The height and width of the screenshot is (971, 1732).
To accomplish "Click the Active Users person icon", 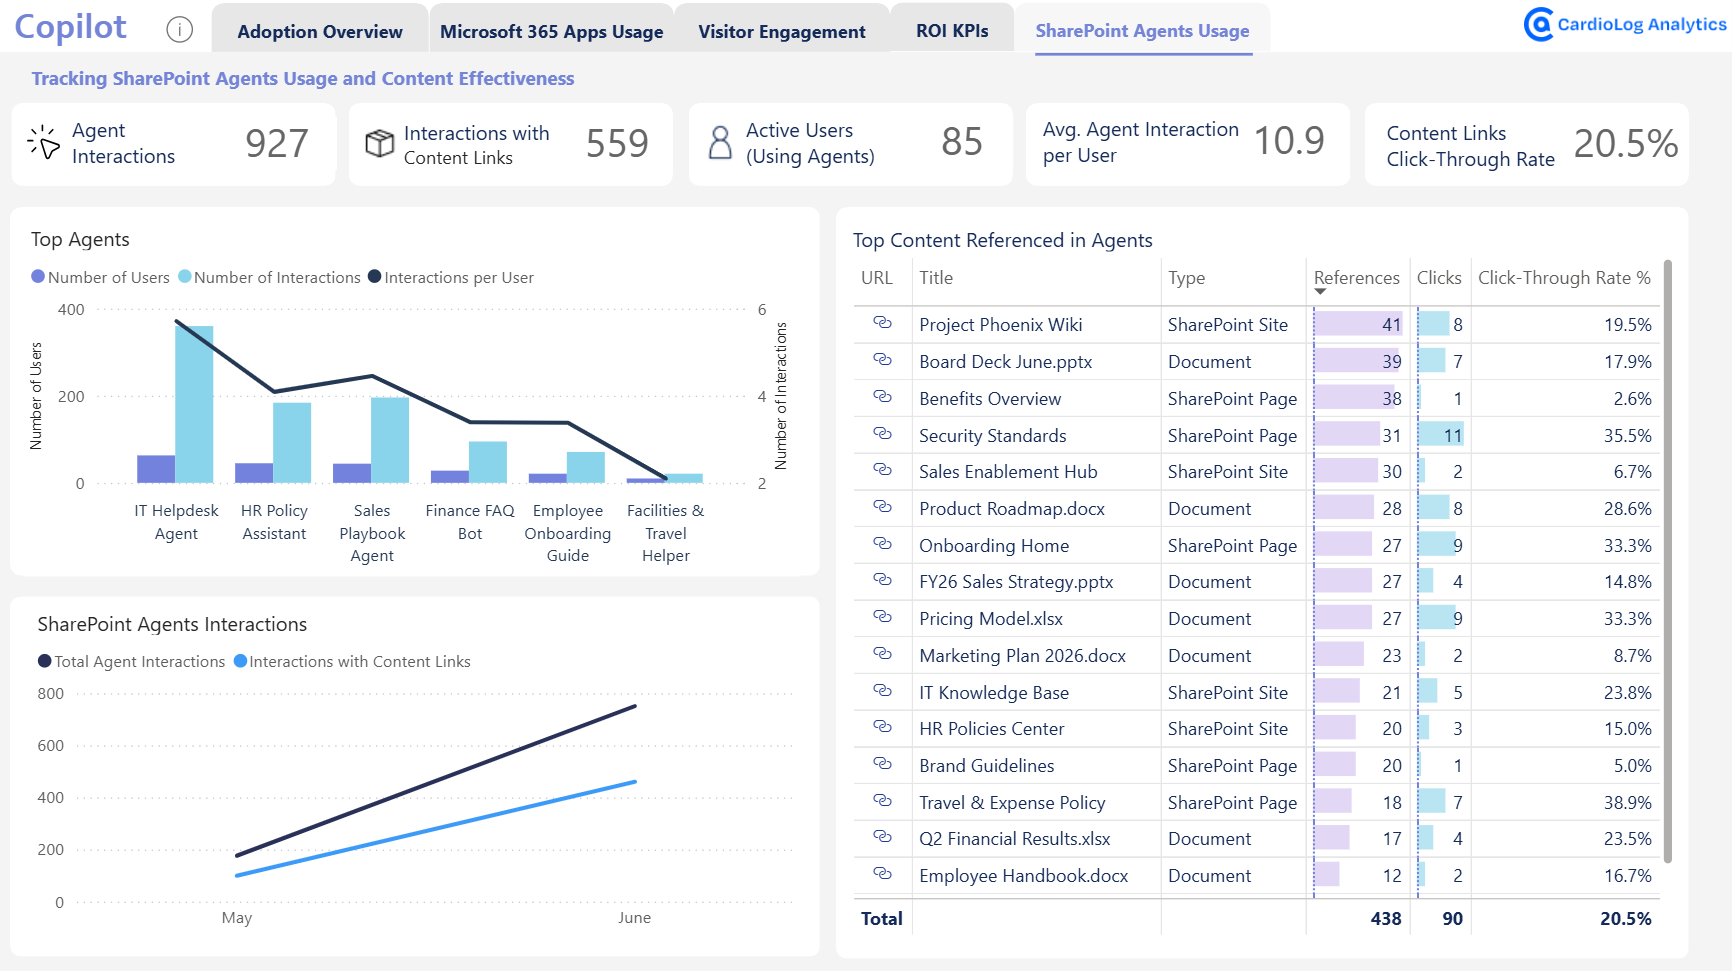I will pyautogui.click(x=720, y=142).
